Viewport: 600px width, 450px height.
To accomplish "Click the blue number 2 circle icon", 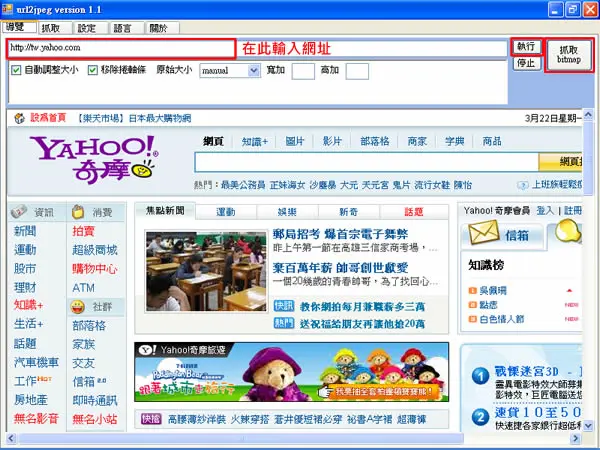I will 480,417.
